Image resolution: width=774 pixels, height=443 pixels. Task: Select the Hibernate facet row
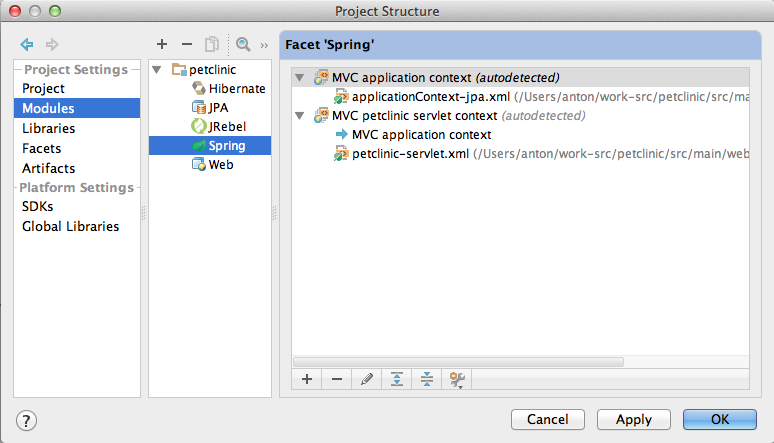[210, 88]
